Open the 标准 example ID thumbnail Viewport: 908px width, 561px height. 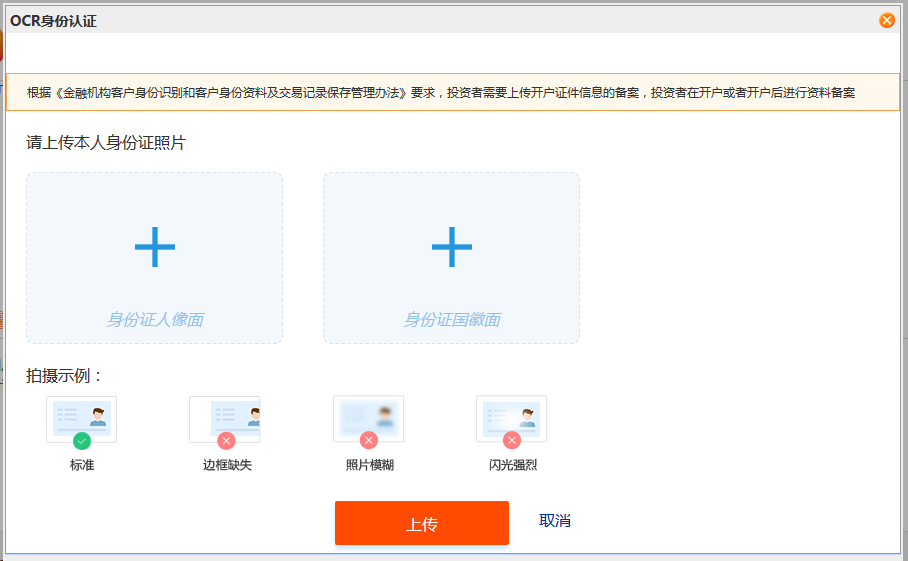point(82,417)
